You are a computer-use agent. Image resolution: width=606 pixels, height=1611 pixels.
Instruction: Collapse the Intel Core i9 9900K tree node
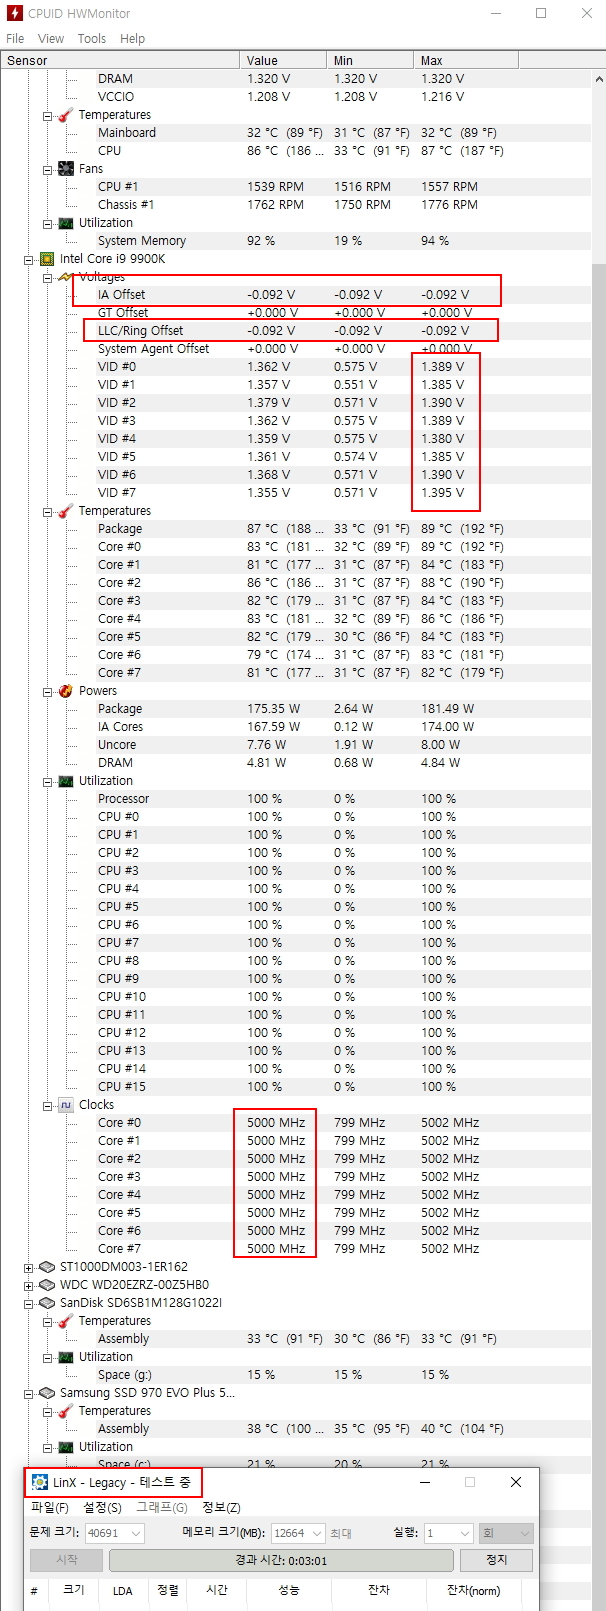pos(29,260)
